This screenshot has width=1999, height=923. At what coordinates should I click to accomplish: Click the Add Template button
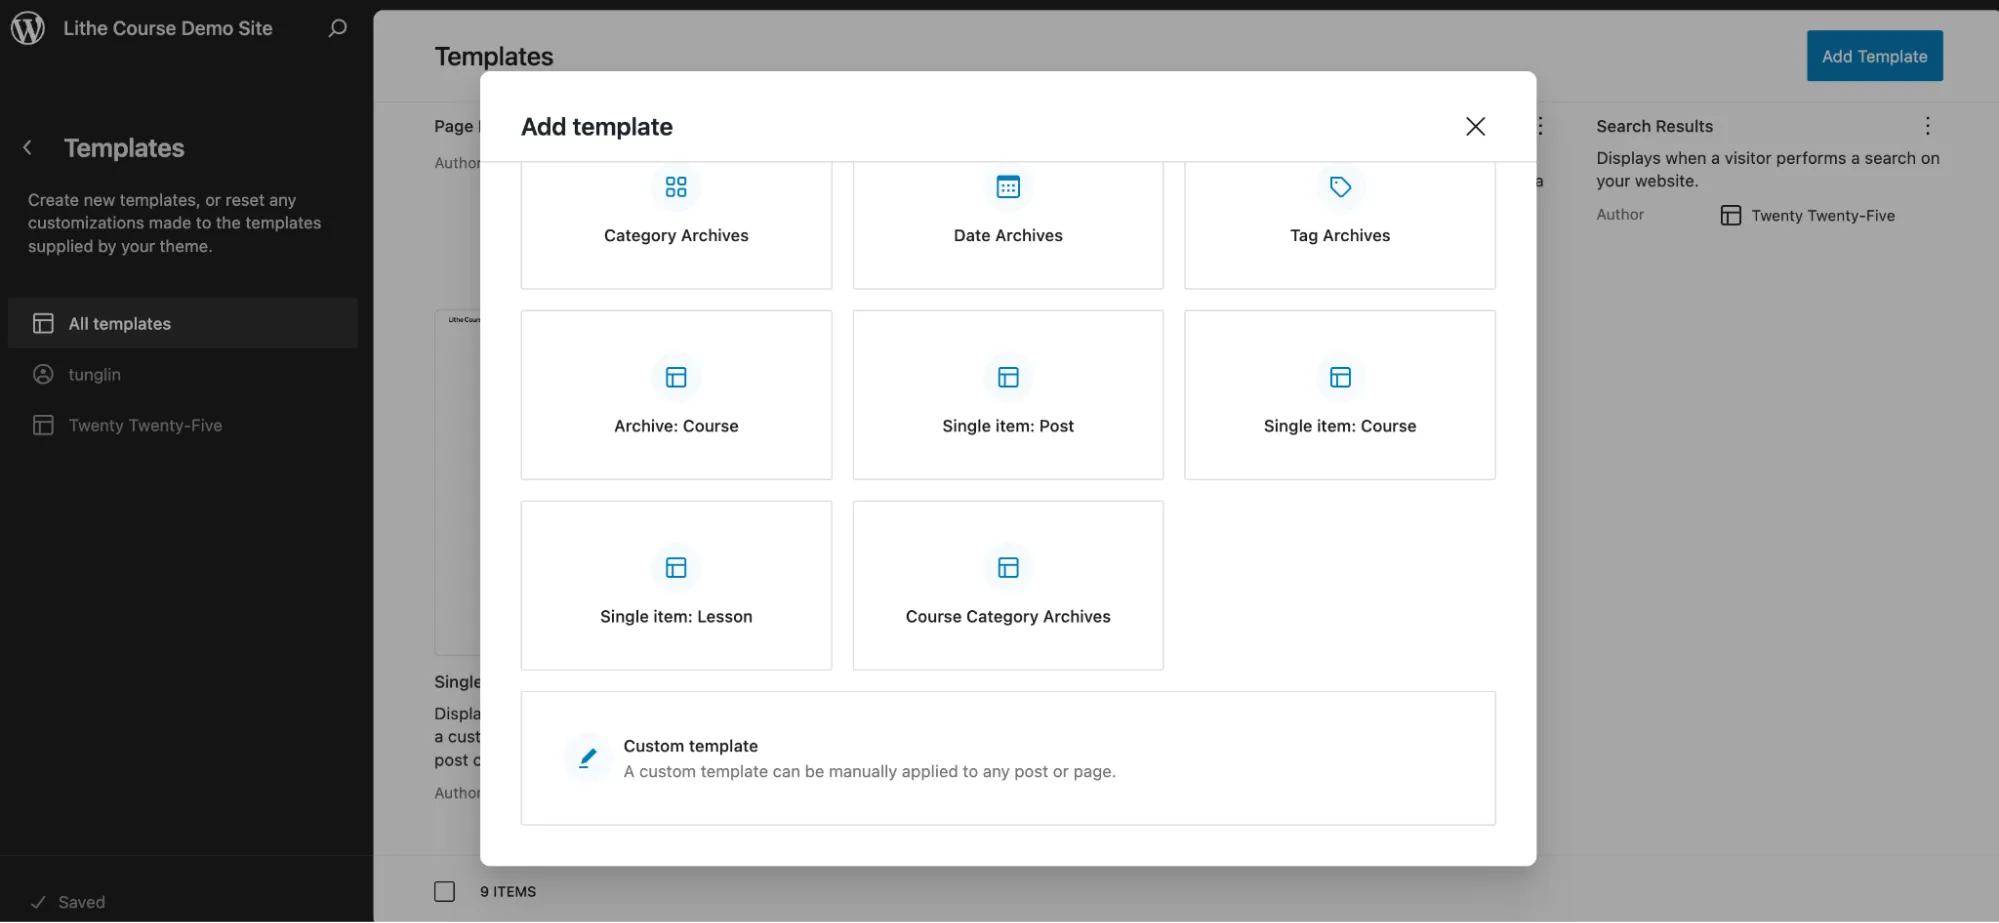1874,56
